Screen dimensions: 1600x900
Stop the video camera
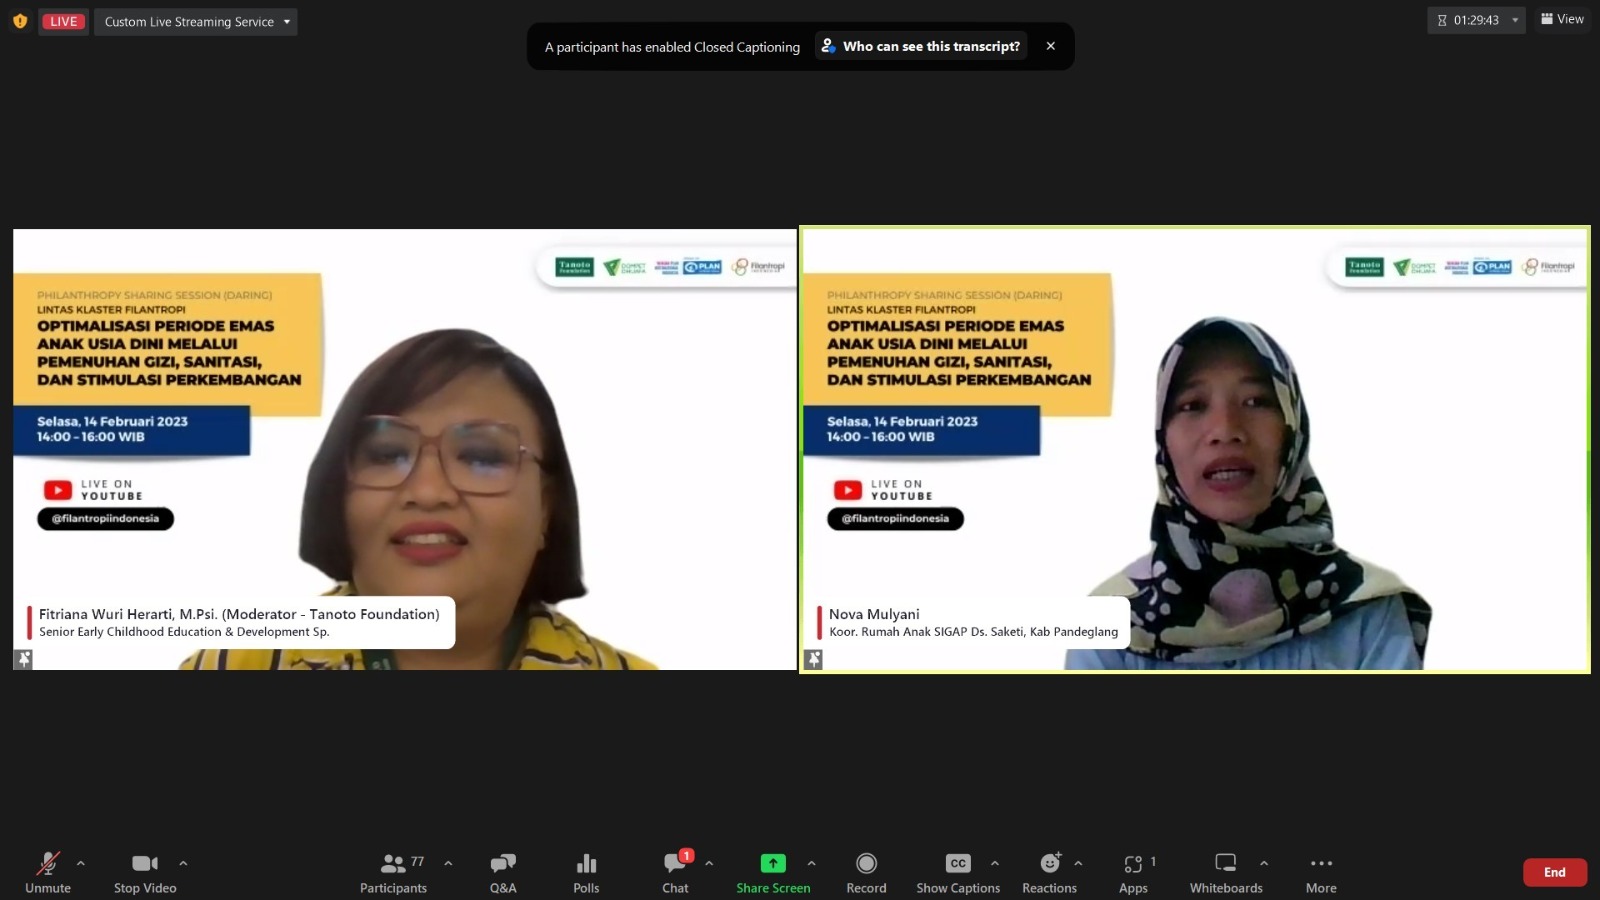point(144,871)
